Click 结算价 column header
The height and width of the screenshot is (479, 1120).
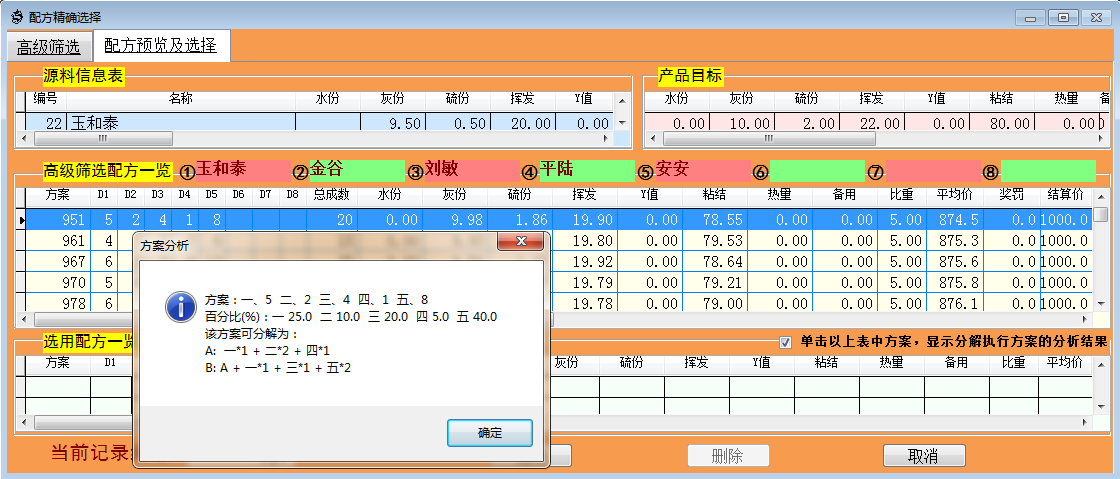[1065, 194]
